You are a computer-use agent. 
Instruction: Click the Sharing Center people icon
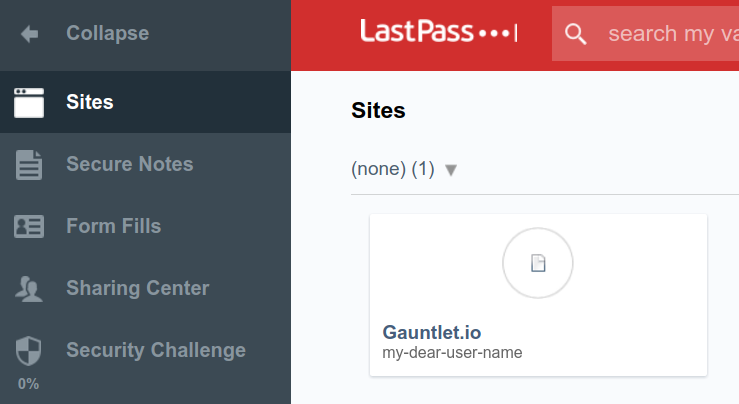(29, 288)
